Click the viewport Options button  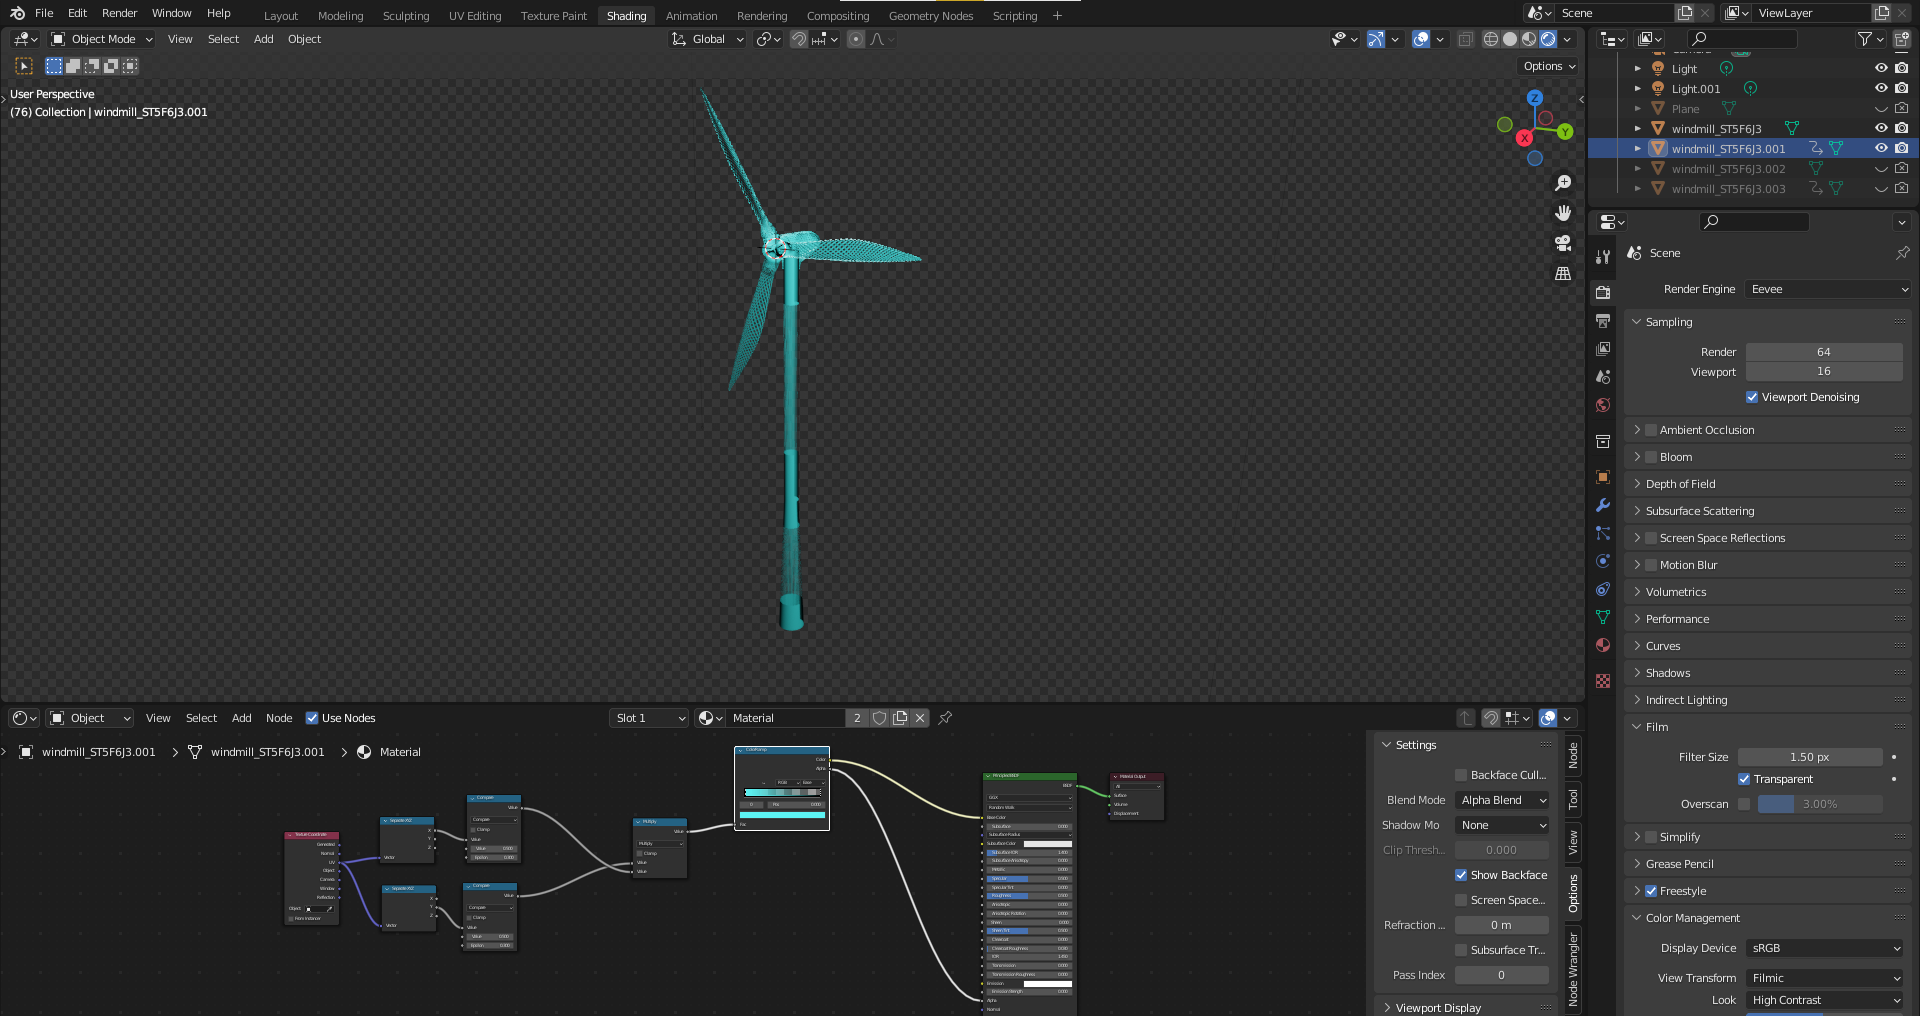click(x=1548, y=66)
